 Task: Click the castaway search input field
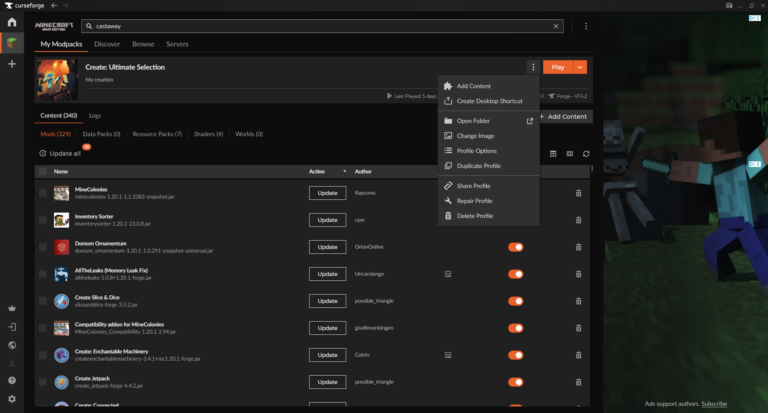[x=320, y=26]
